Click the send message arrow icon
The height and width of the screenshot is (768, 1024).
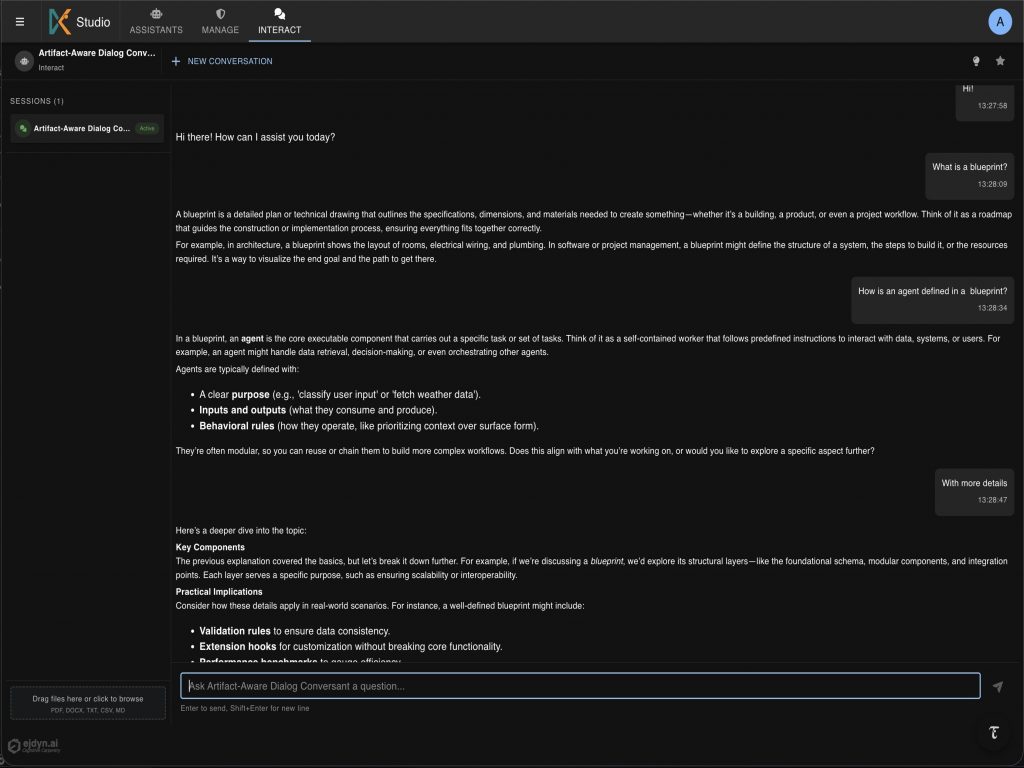tap(997, 687)
